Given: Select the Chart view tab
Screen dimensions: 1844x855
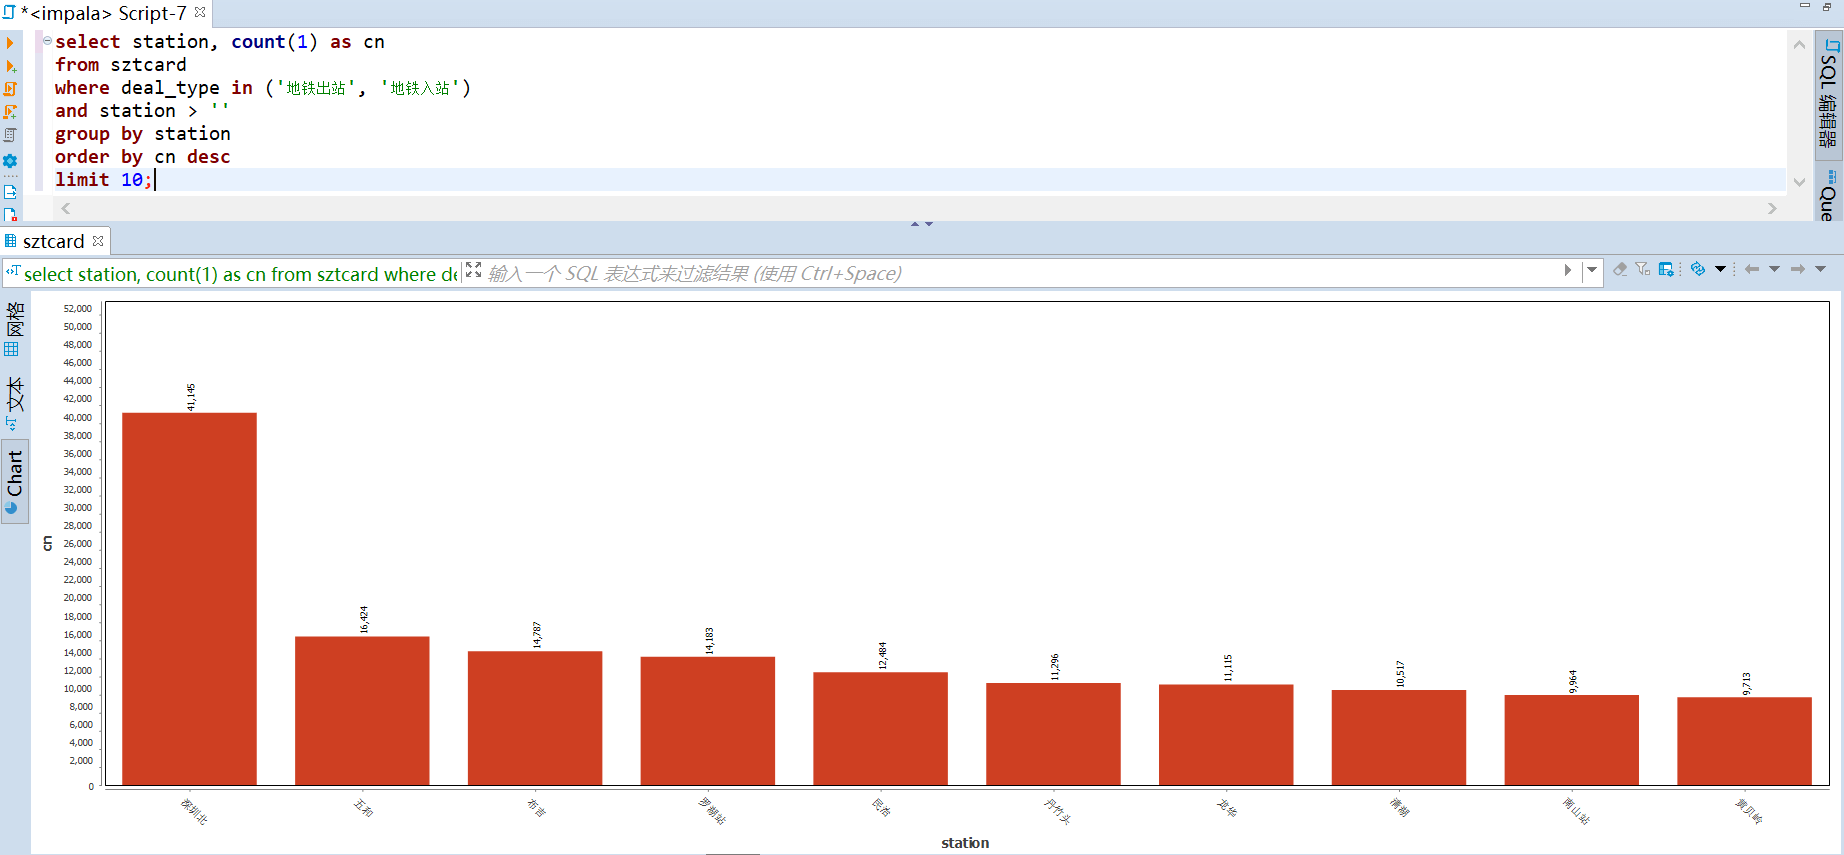Looking at the screenshot, I should (x=14, y=482).
